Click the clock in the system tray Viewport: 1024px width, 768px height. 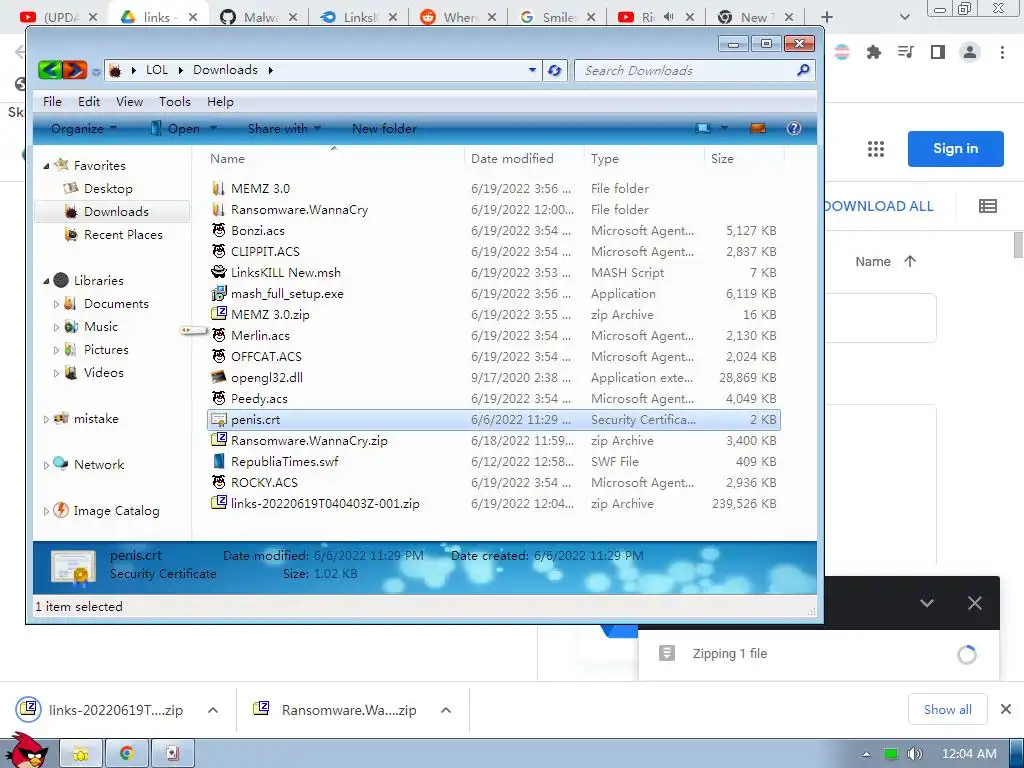(x=969, y=754)
